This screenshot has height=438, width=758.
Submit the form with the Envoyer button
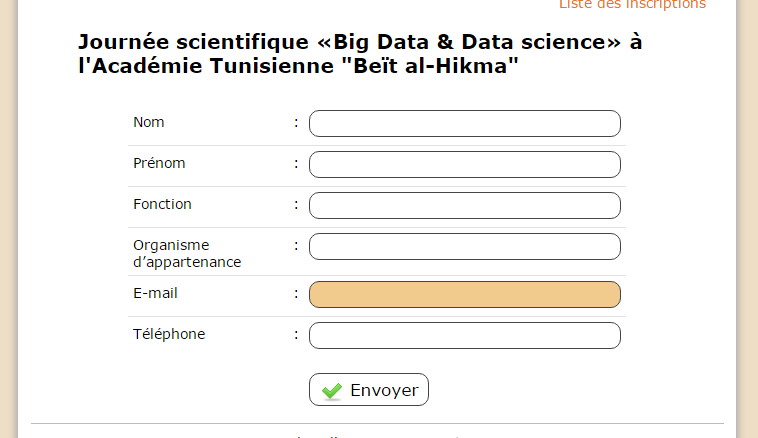369,390
